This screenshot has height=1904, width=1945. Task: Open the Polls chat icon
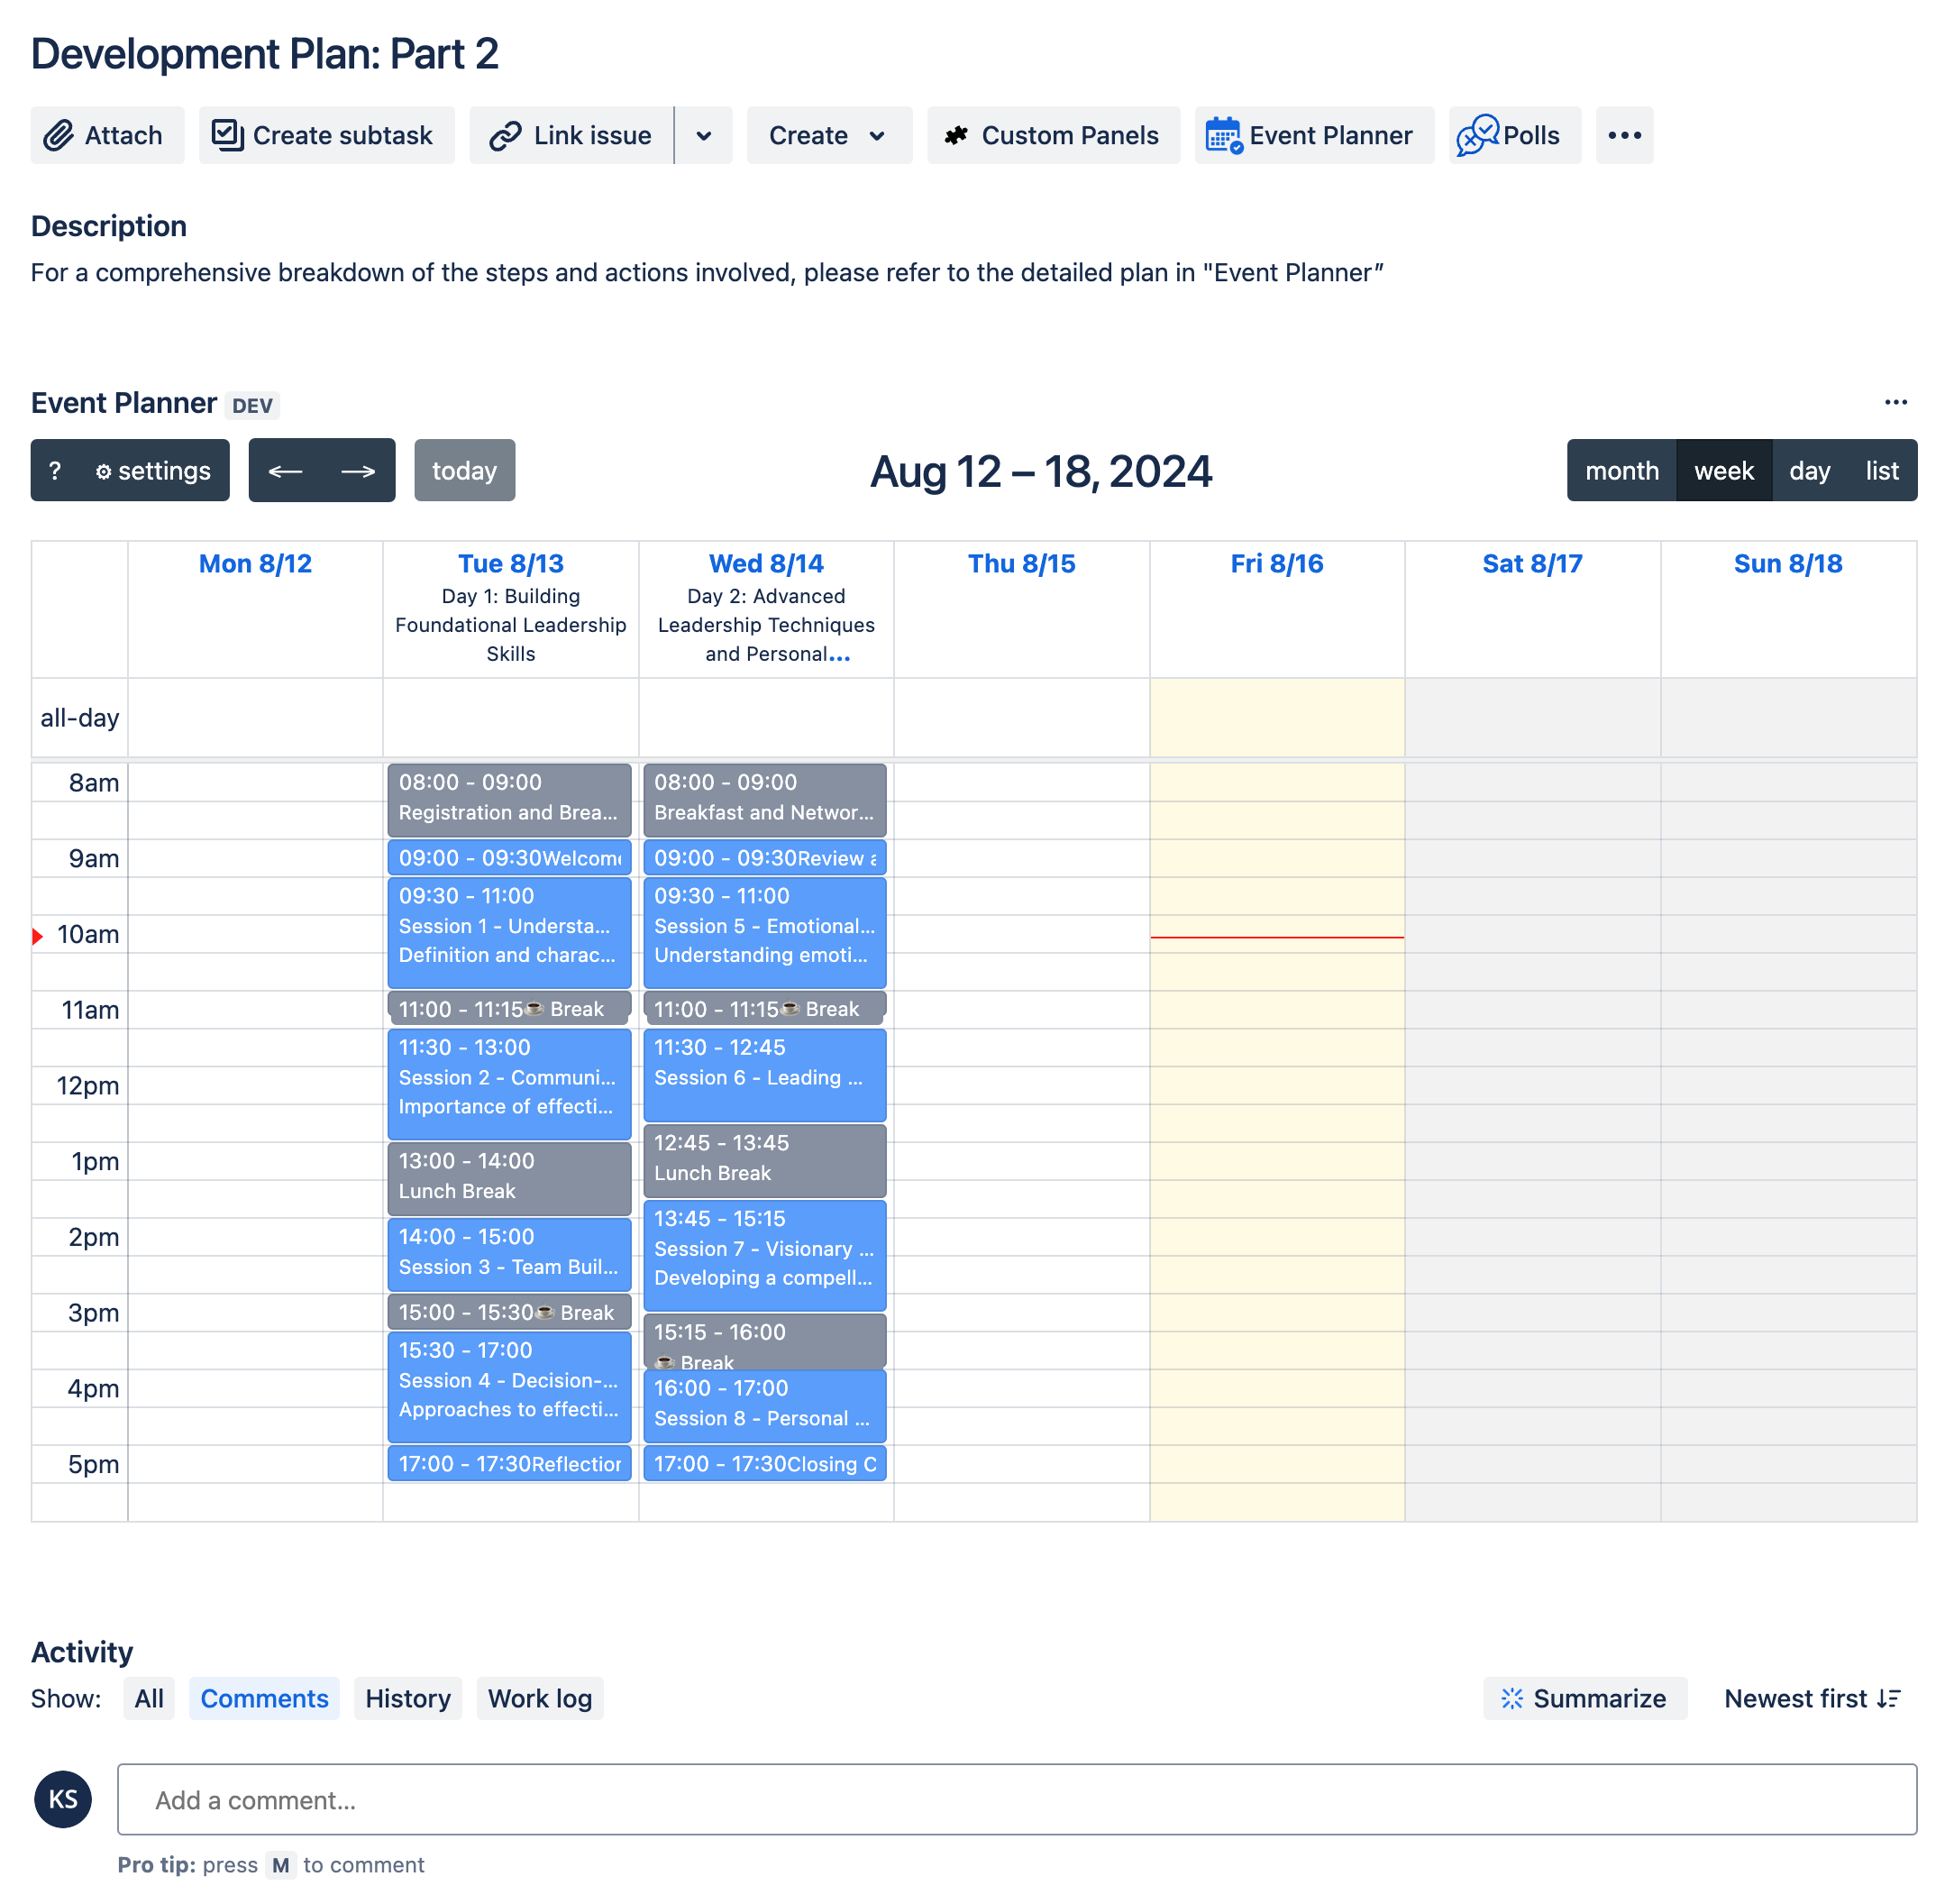(x=1476, y=135)
